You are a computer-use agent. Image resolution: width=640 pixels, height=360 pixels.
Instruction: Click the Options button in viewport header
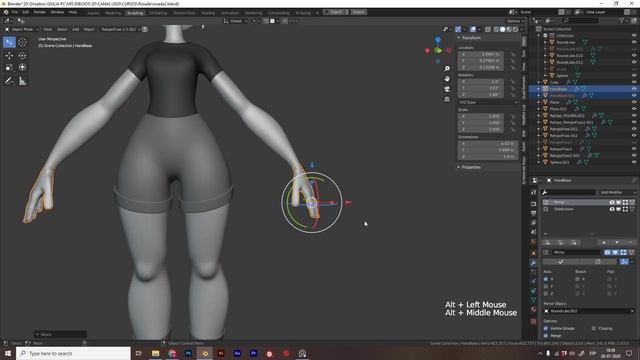(x=515, y=21)
